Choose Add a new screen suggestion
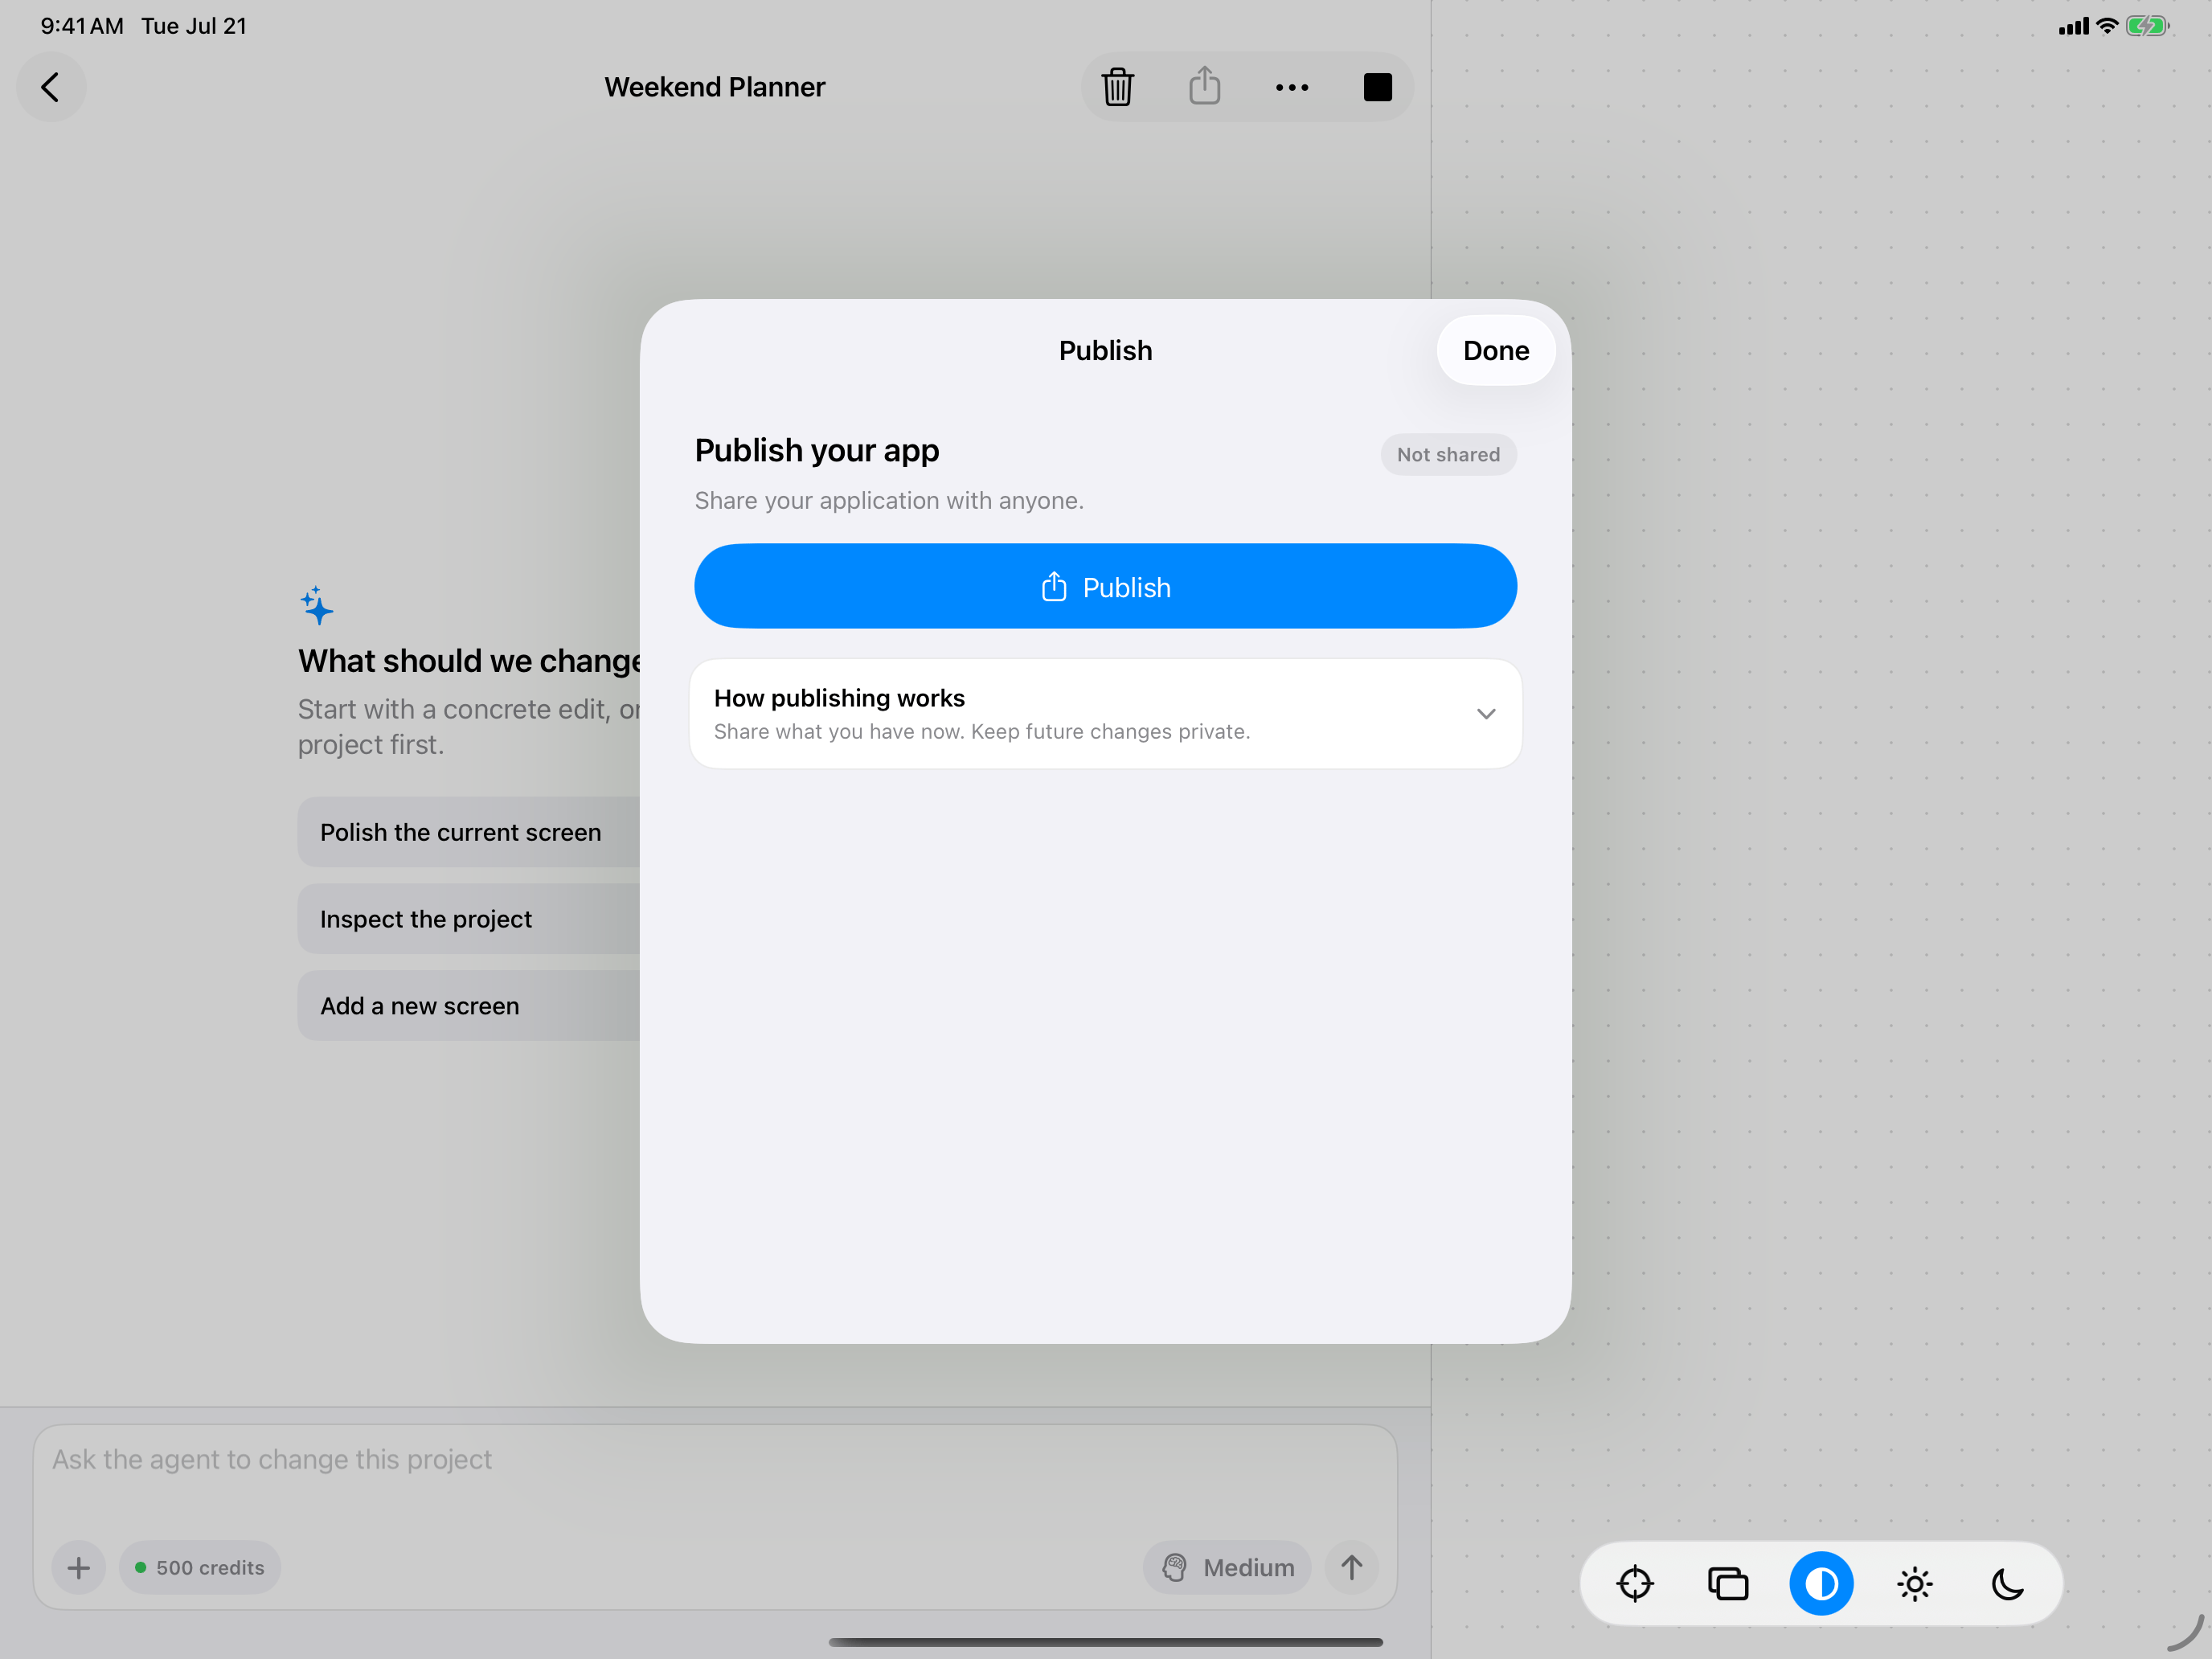Image resolution: width=2212 pixels, height=1659 pixels. 469,1006
